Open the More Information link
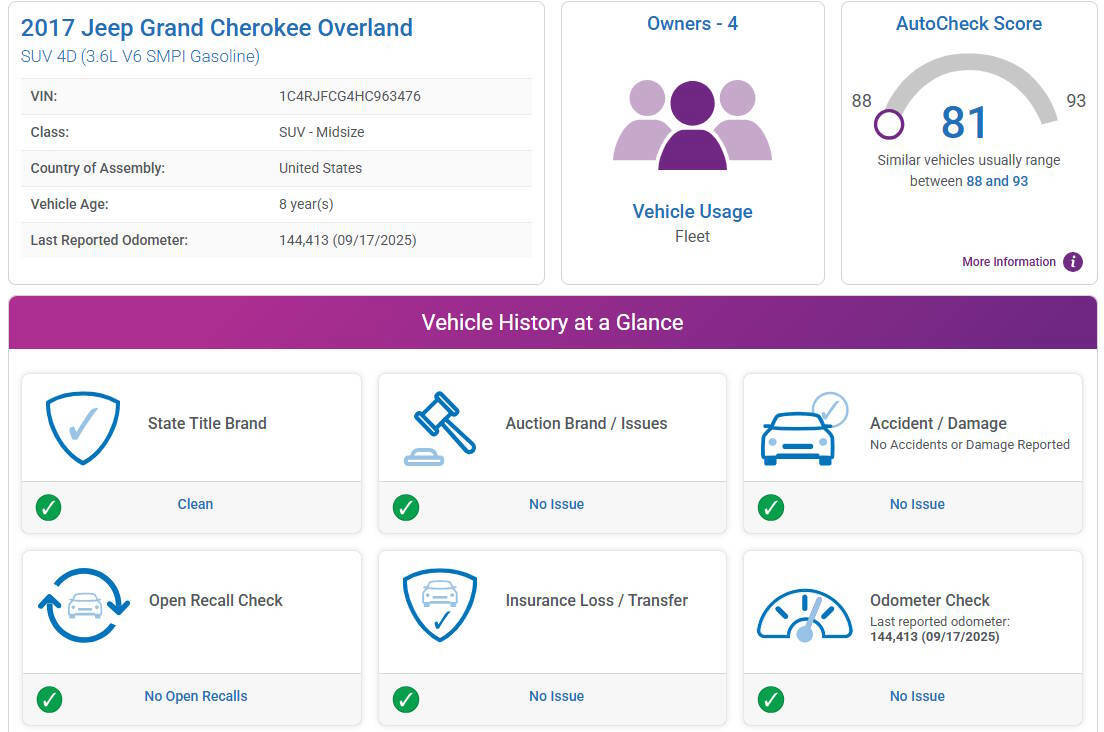Image resolution: width=1104 pixels, height=732 pixels. tap(1008, 262)
